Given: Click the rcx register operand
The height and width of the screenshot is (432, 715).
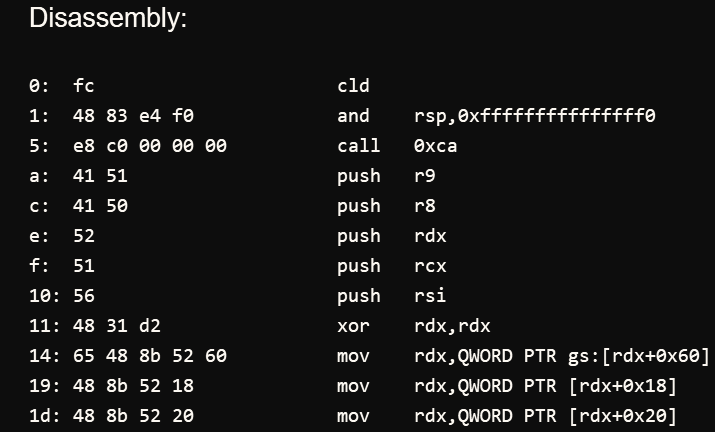Looking at the screenshot, I should tap(428, 266).
